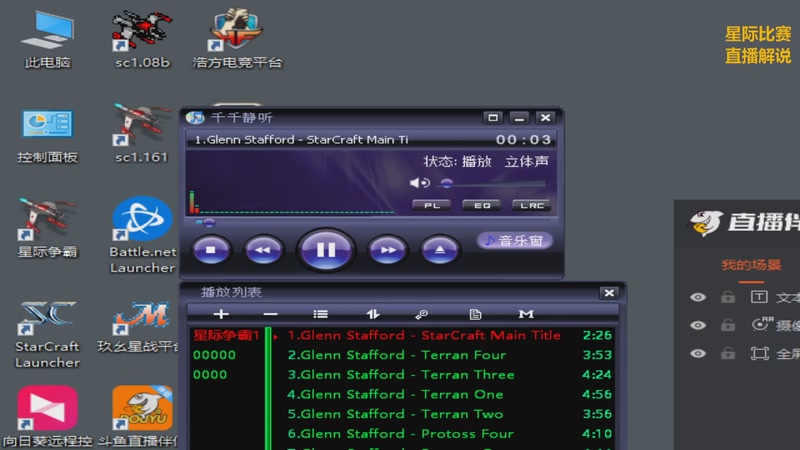The height and width of the screenshot is (450, 800).
Task: Toggle visibility eye of 文本 source
Action: (x=698, y=297)
